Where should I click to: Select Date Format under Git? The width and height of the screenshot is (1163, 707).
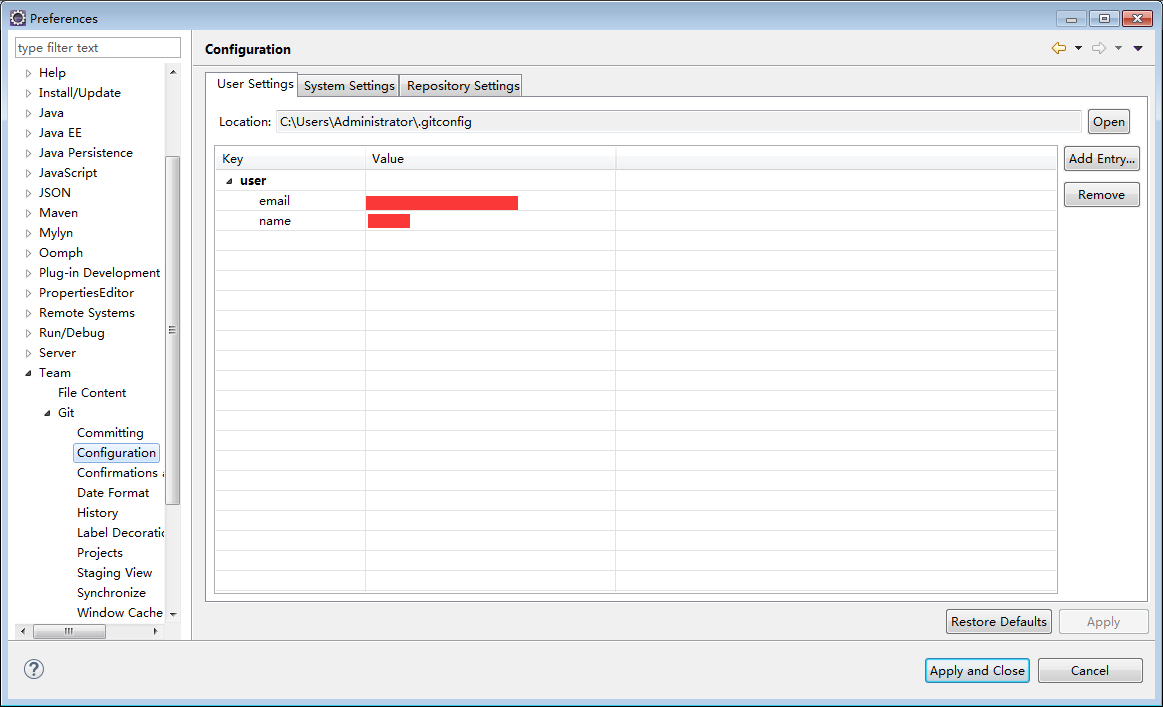tap(113, 493)
